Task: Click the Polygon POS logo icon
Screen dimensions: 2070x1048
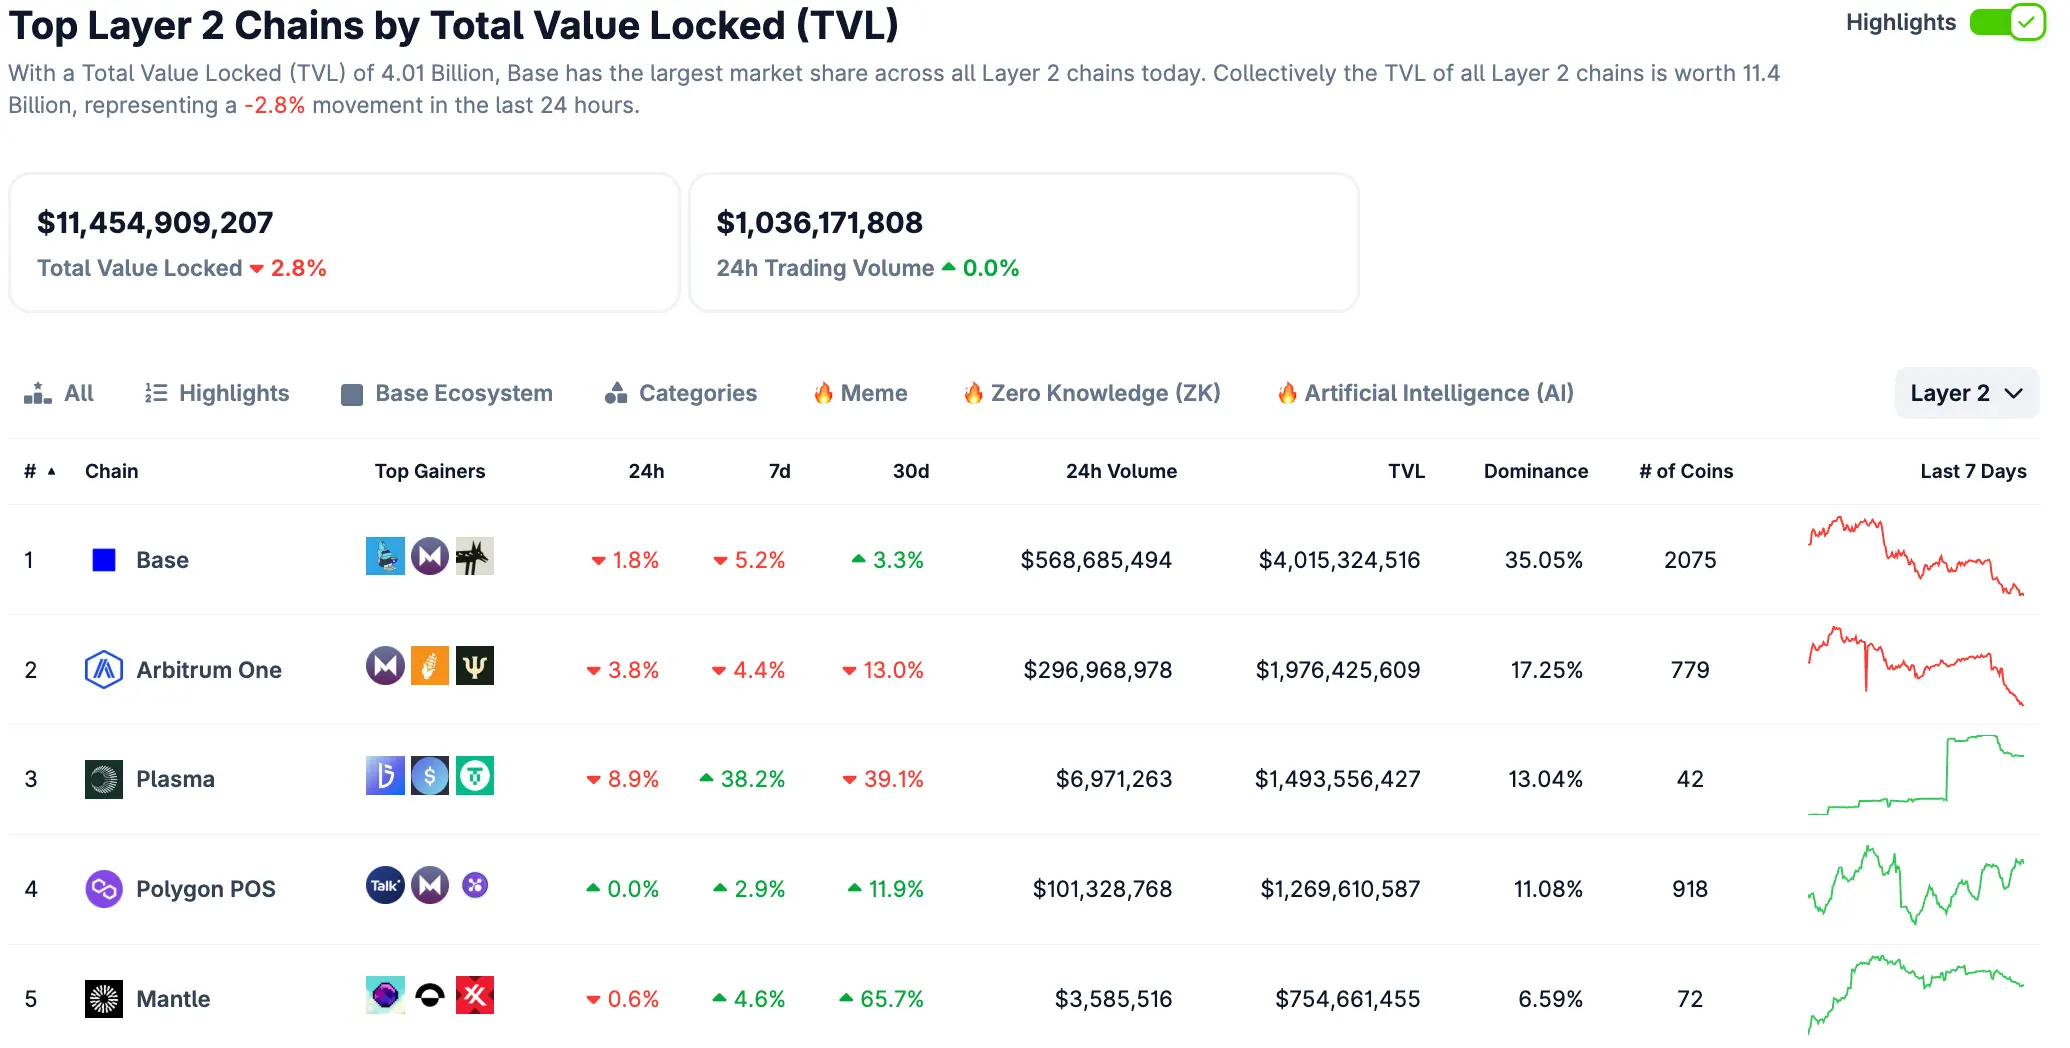Action: tap(104, 889)
